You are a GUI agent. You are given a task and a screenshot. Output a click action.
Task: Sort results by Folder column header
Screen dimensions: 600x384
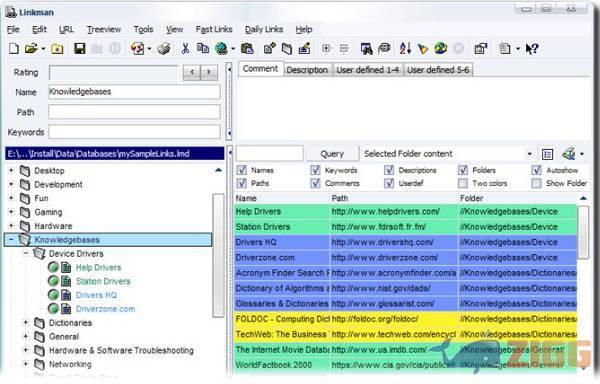click(517, 198)
